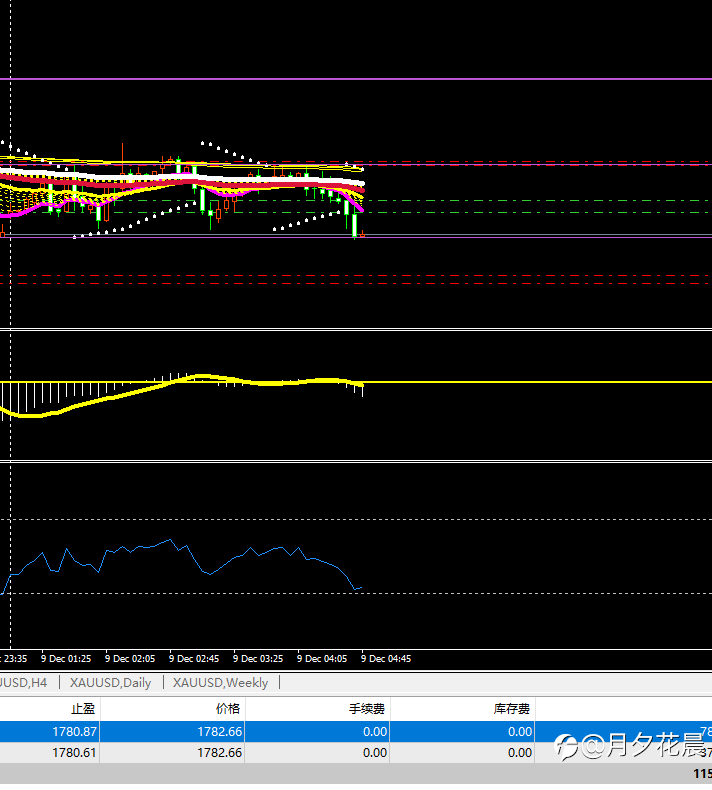This screenshot has width=712, height=790.
Task: Select the XAUUSD,Weekly chart tab
Action: point(220,683)
